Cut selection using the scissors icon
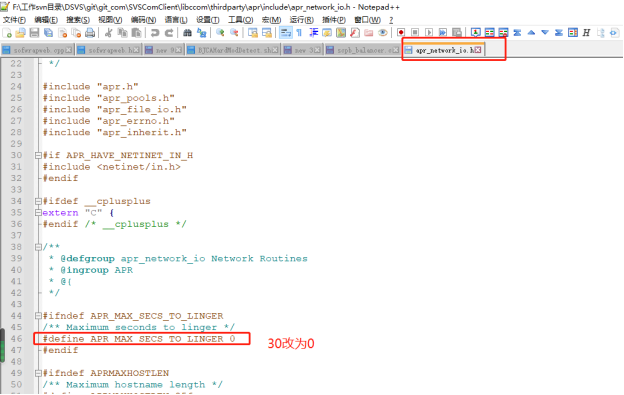Screen dimensions: 624x395 click(108, 33)
